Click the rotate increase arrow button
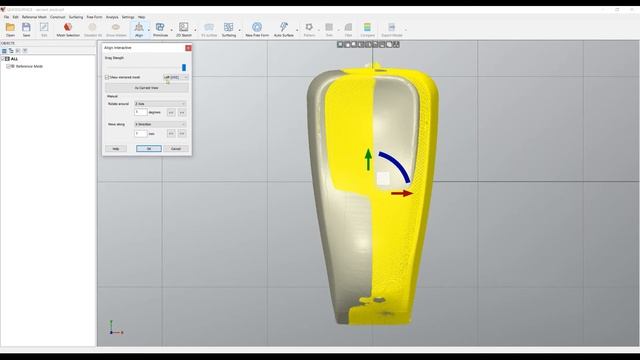The height and width of the screenshot is (360, 640). click(182, 112)
